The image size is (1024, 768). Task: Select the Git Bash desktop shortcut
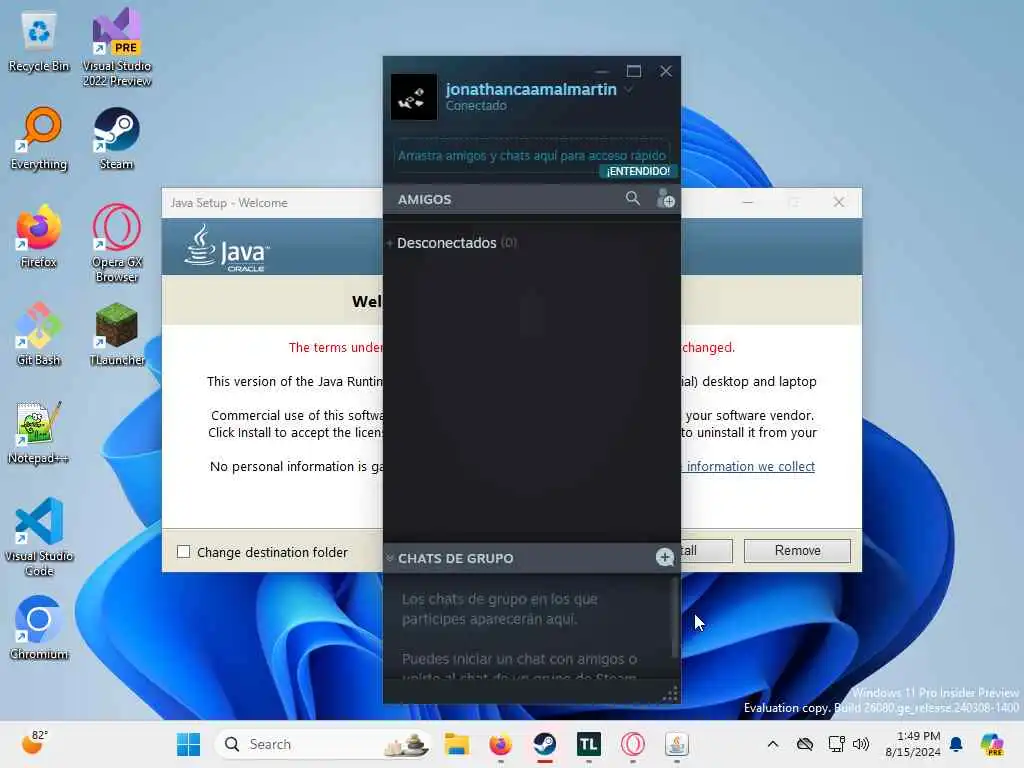pos(39,334)
